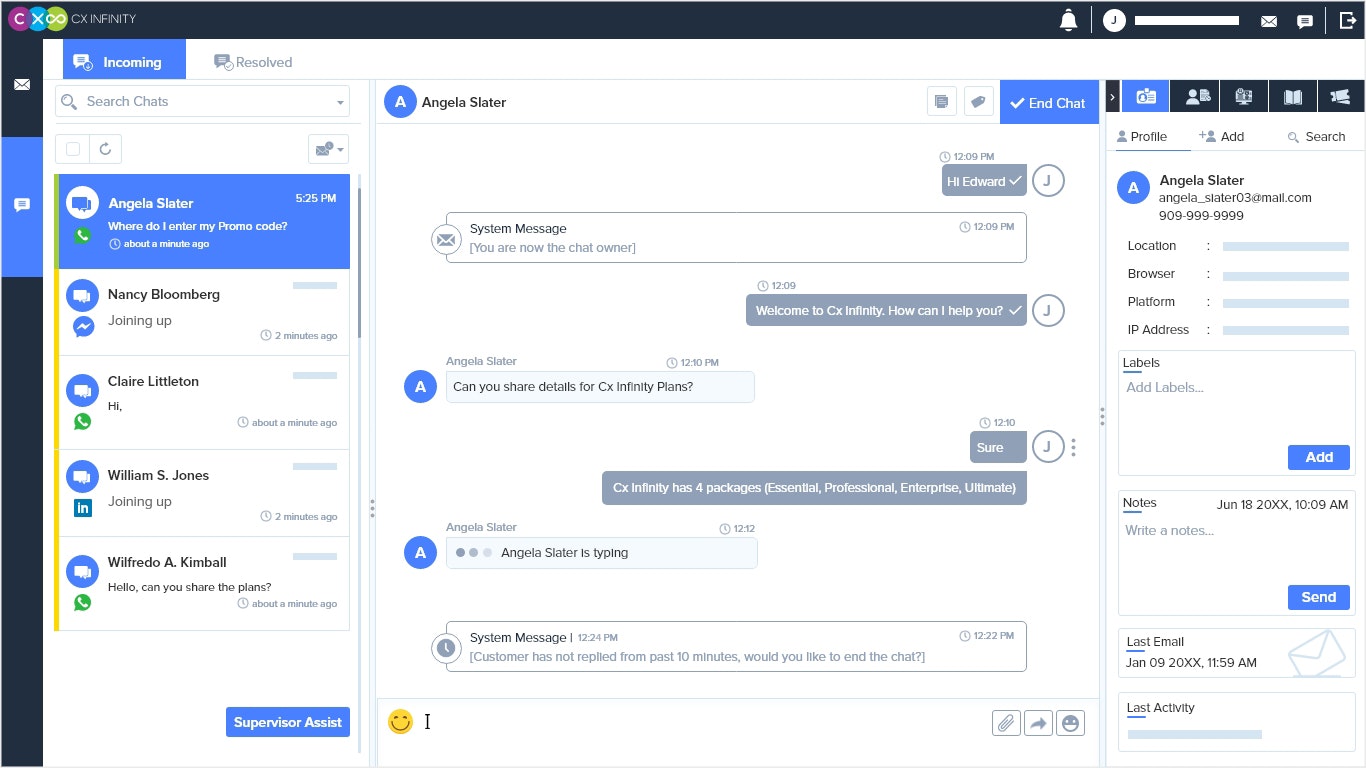Collapse the right side panel arrow
Screen dimensions: 1366x768
point(1113,97)
